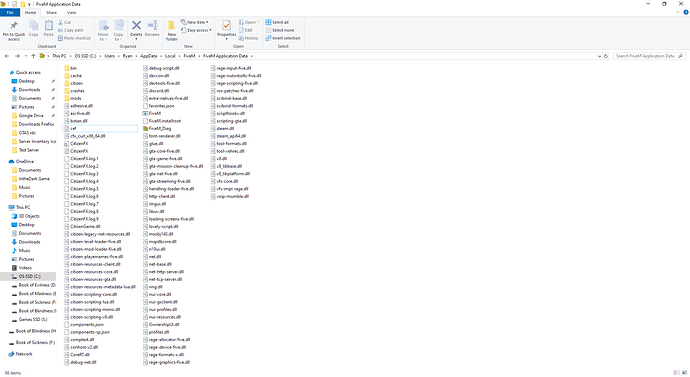
Task: Click the Up arrow navigation icon
Action: pos(33,56)
